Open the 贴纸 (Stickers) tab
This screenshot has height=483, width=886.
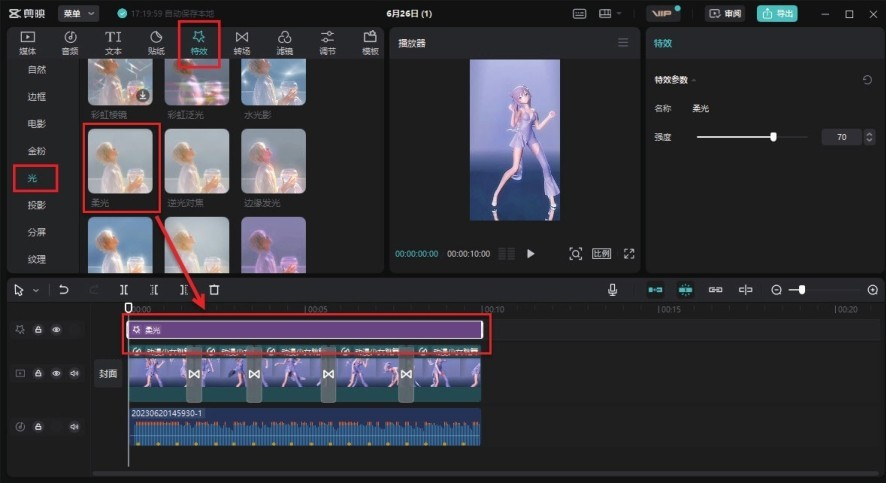(x=156, y=43)
